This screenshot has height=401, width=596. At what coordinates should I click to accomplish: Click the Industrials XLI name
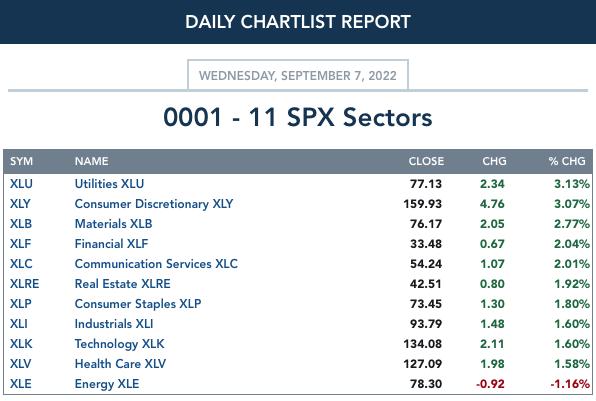click(x=114, y=324)
